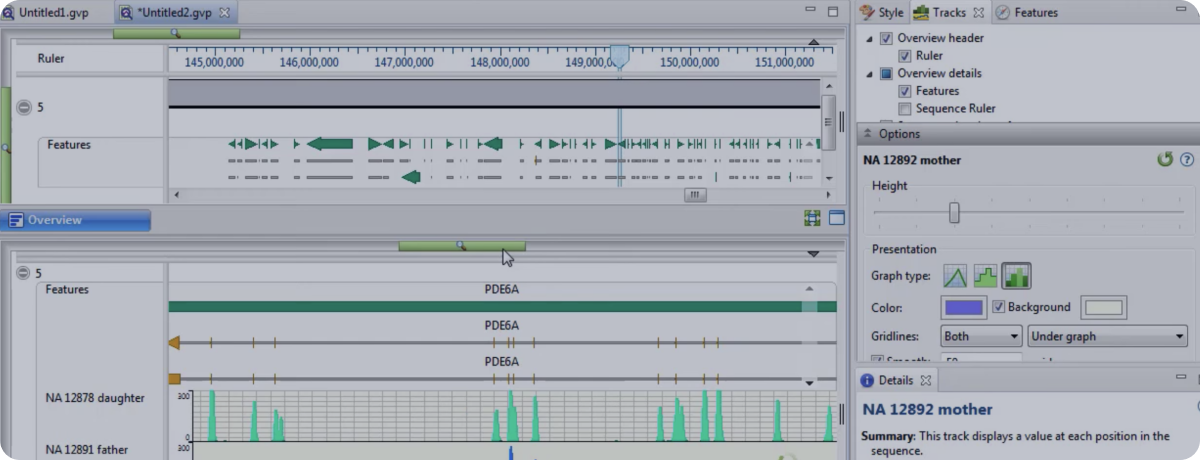Click the maximize overview panel icon
The width and height of the screenshot is (1200, 460).
836,218
